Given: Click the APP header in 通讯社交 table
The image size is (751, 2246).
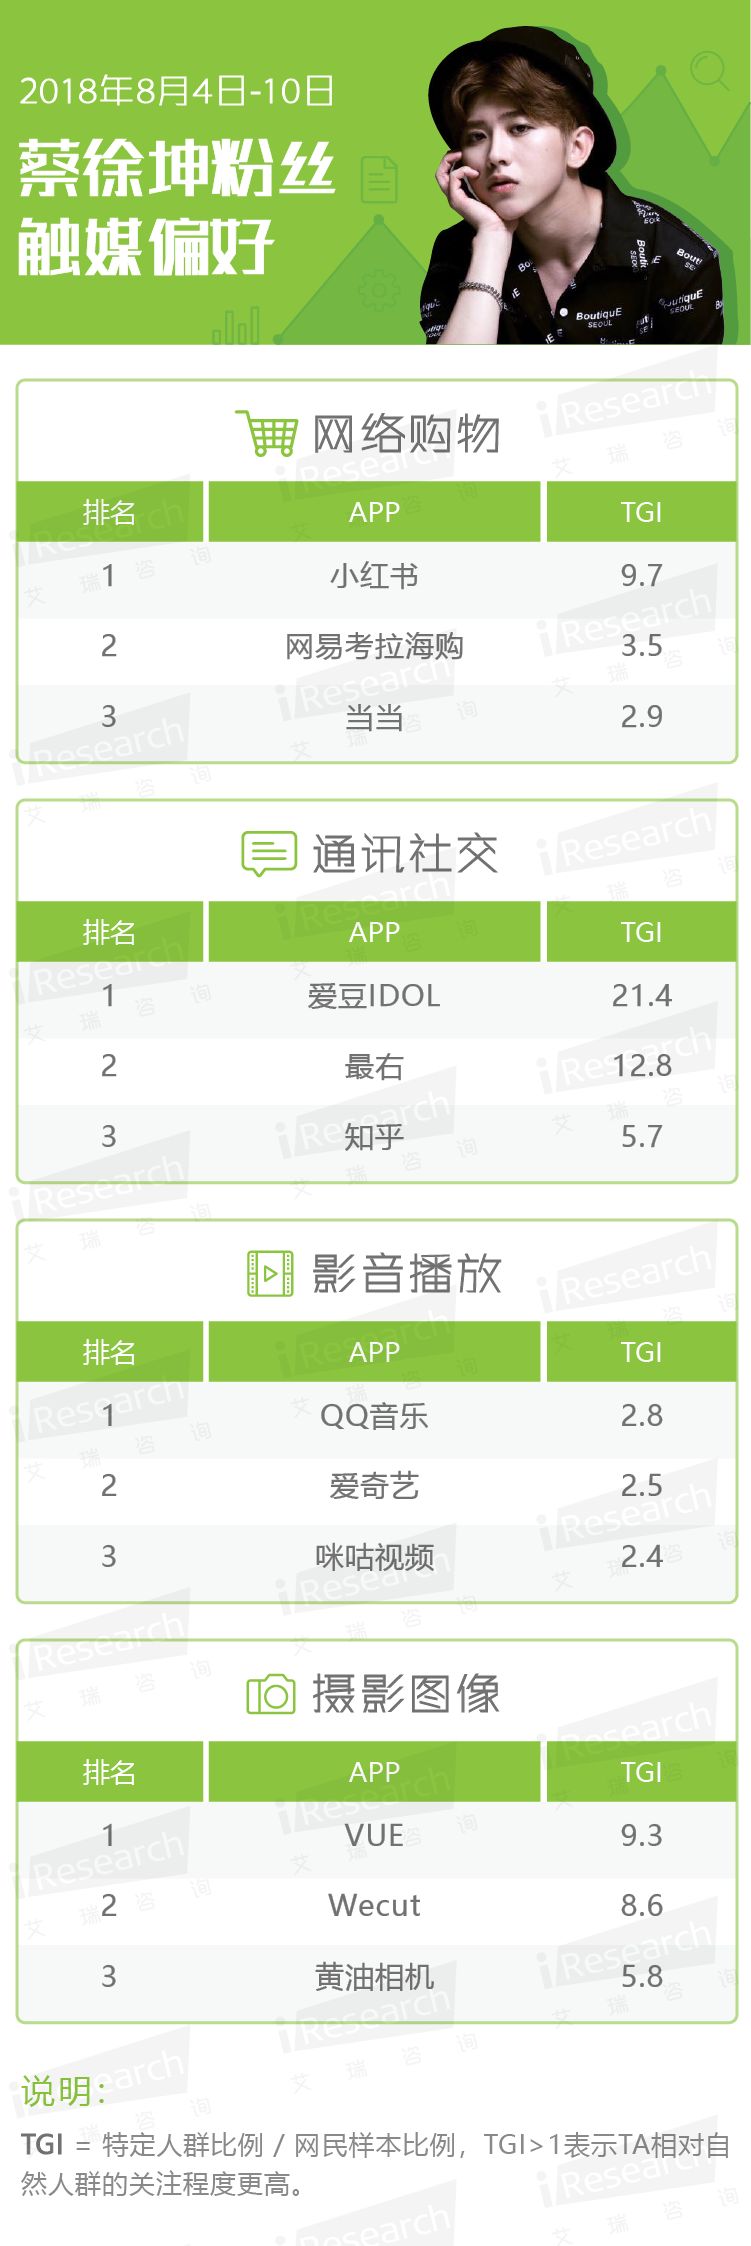Looking at the screenshot, I should click(374, 932).
